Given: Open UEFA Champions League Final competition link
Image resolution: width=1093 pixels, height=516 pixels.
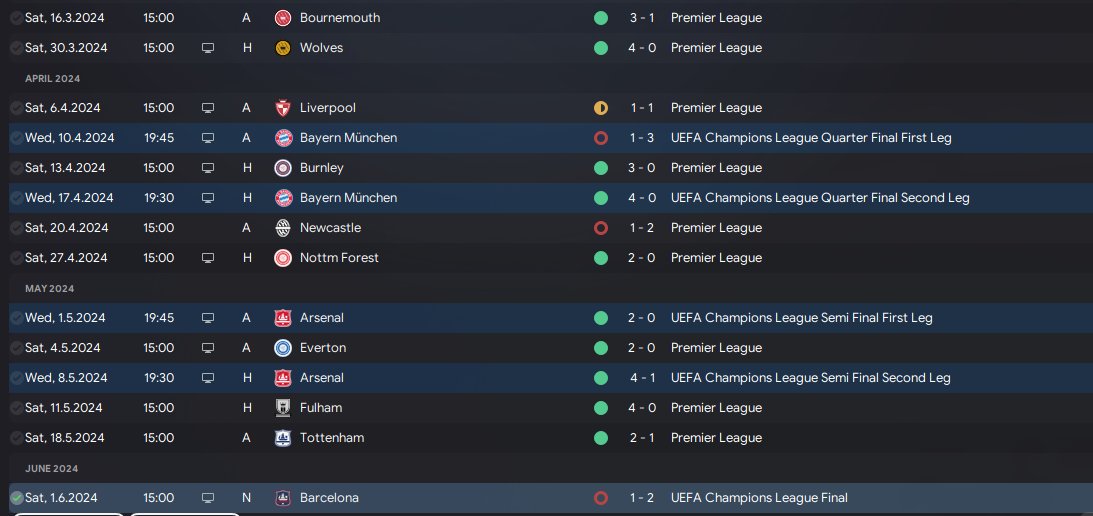Looking at the screenshot, I should [x=759, y=498].
